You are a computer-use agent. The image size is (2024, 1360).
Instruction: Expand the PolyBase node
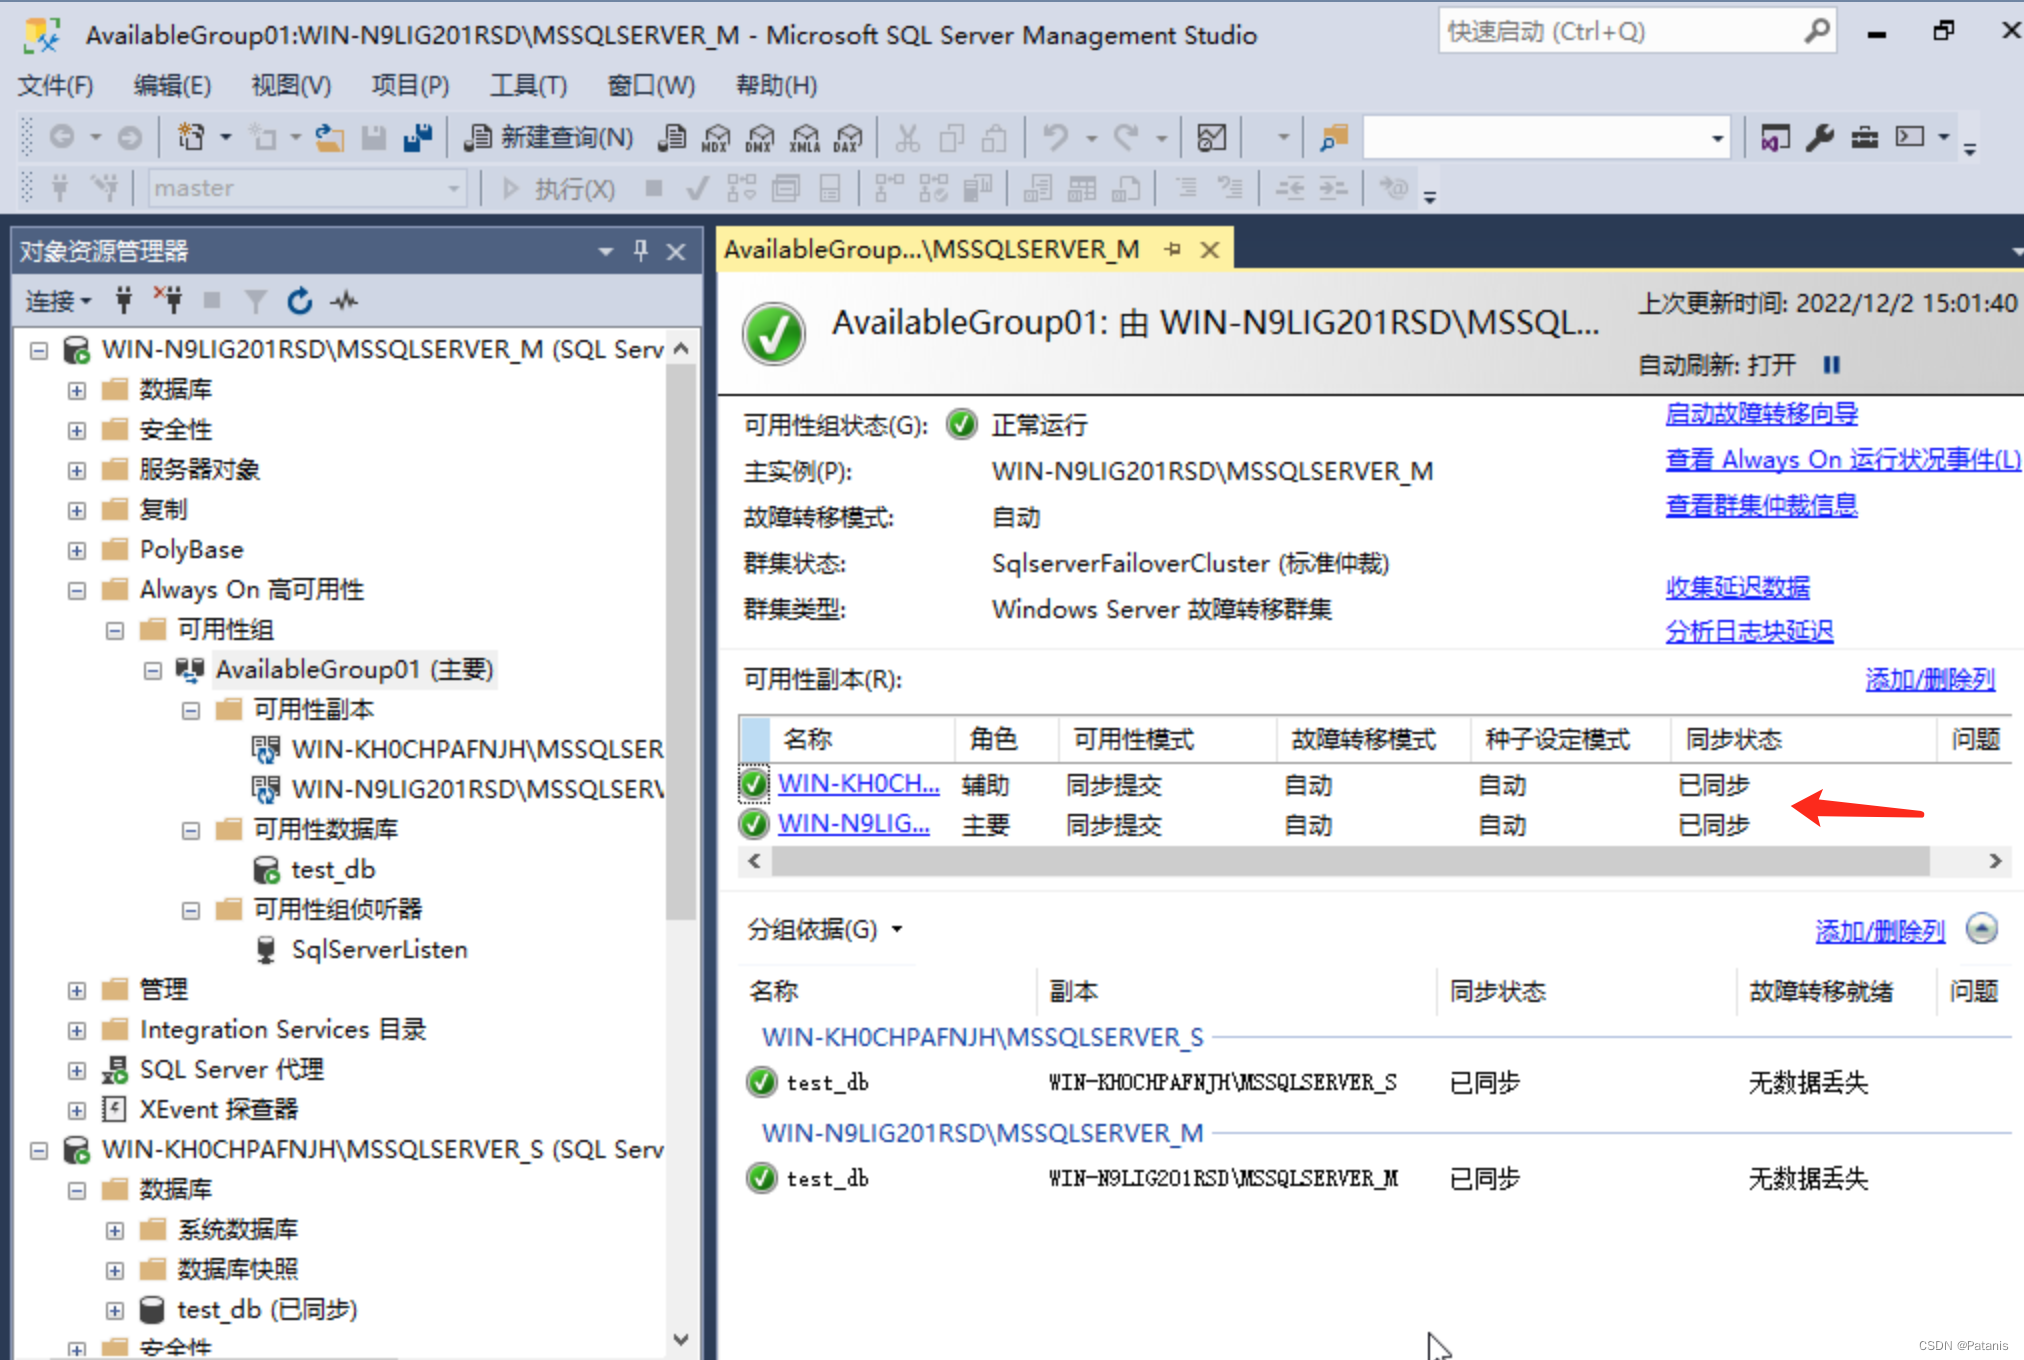pos(77,550)
